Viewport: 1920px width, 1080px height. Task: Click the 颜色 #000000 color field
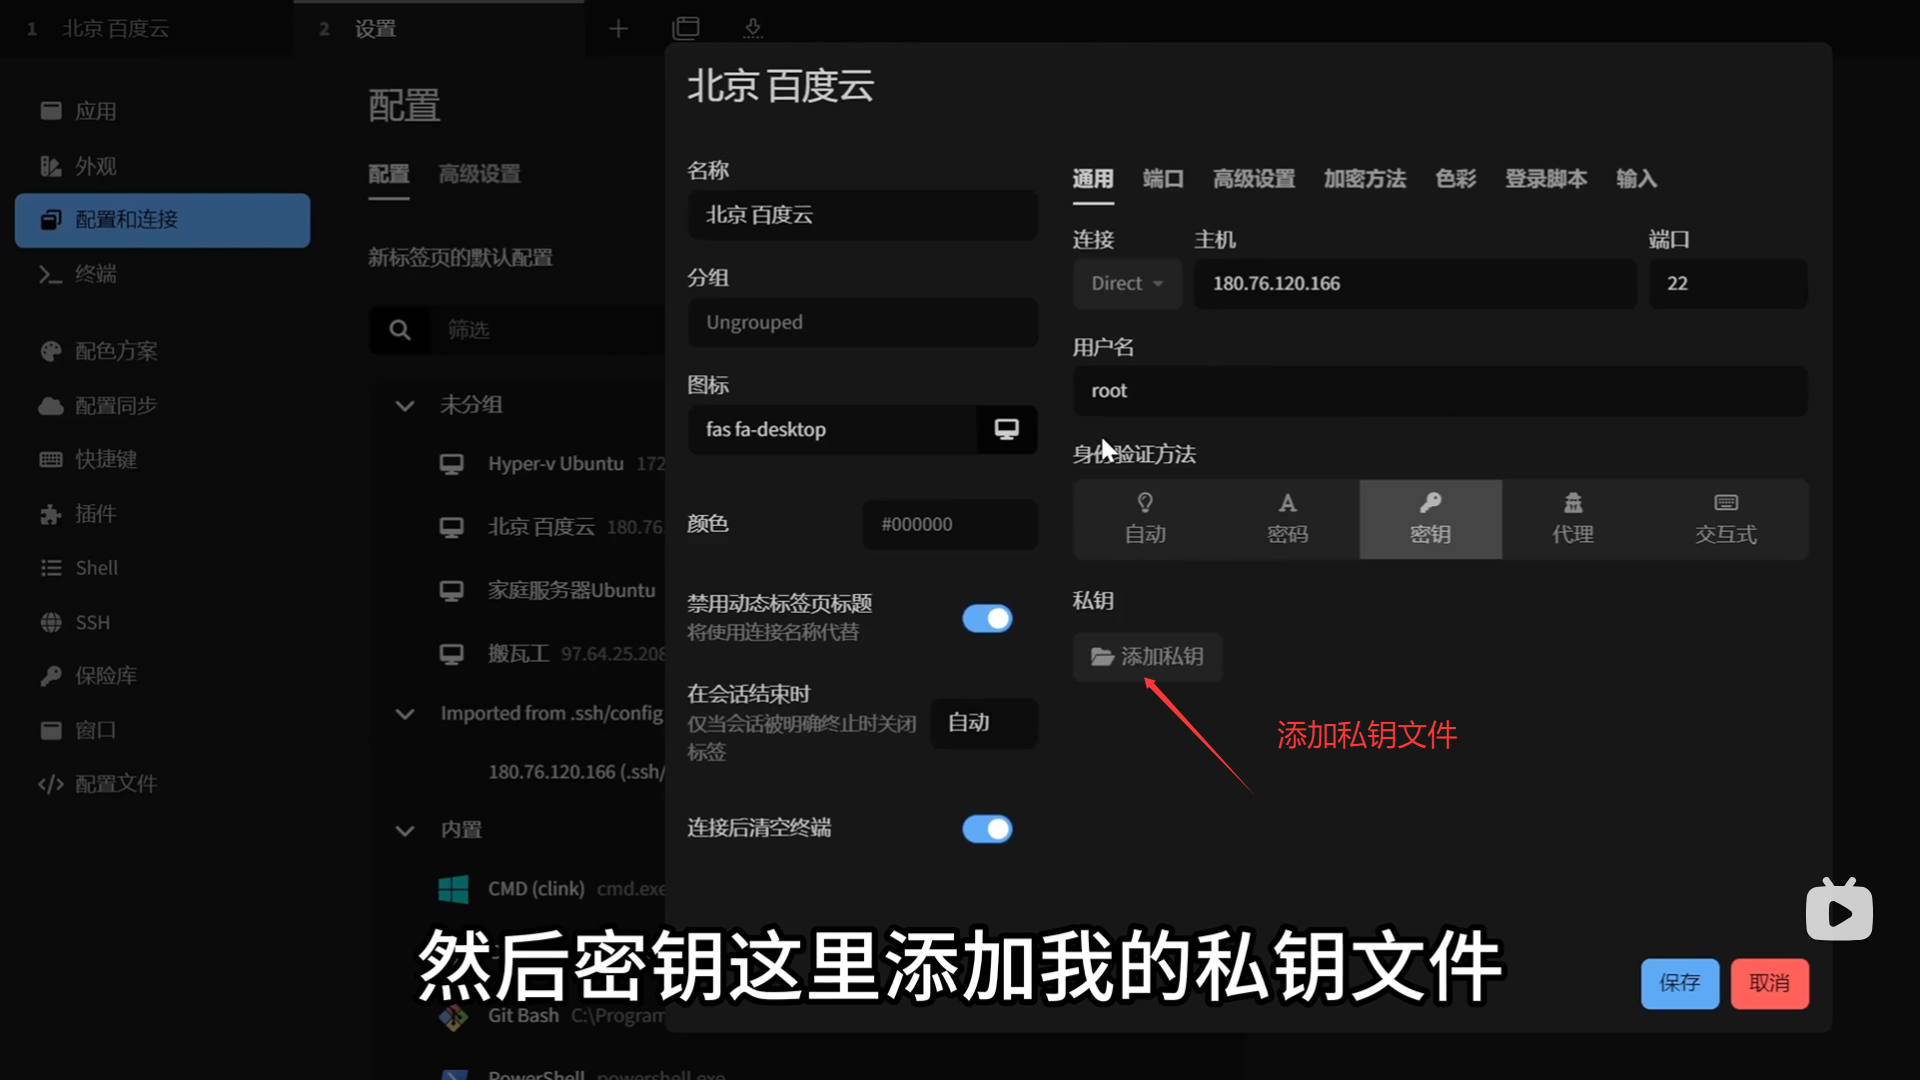coord(949,525)
